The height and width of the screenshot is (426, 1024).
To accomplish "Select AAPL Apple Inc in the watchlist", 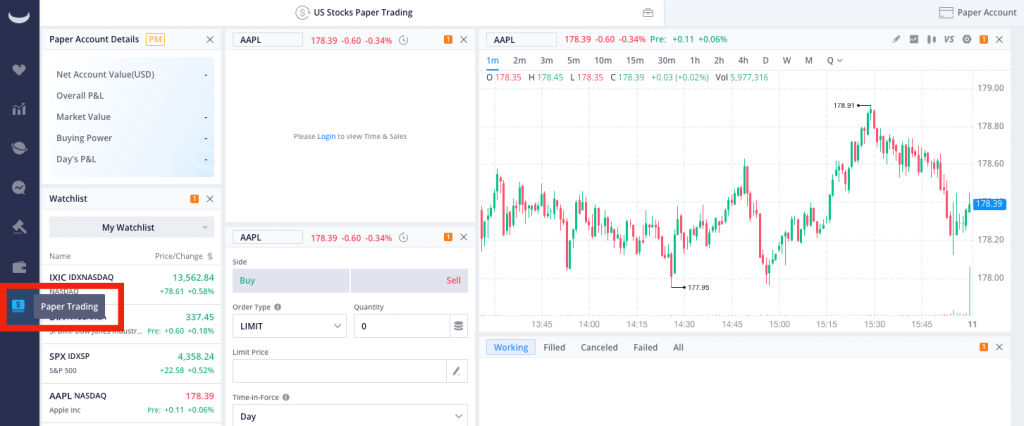I will (x=131, y=402).
